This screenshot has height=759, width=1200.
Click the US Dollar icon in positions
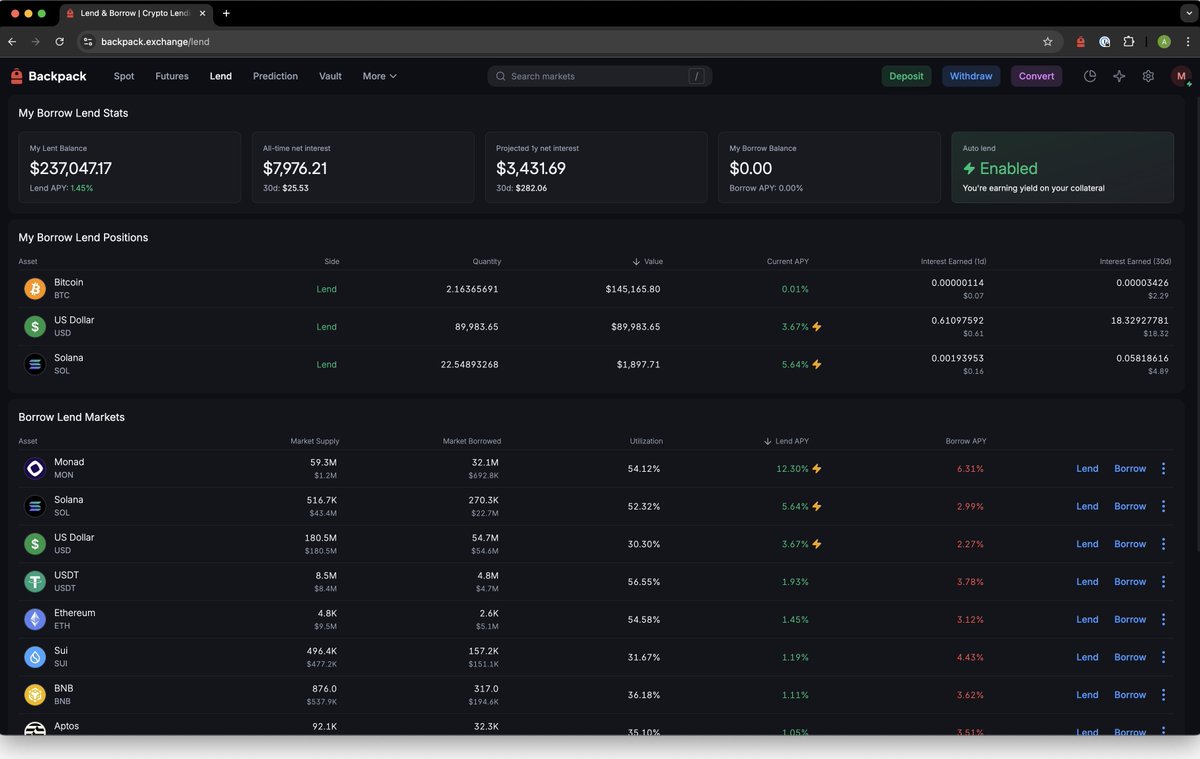tap(35, 326)
